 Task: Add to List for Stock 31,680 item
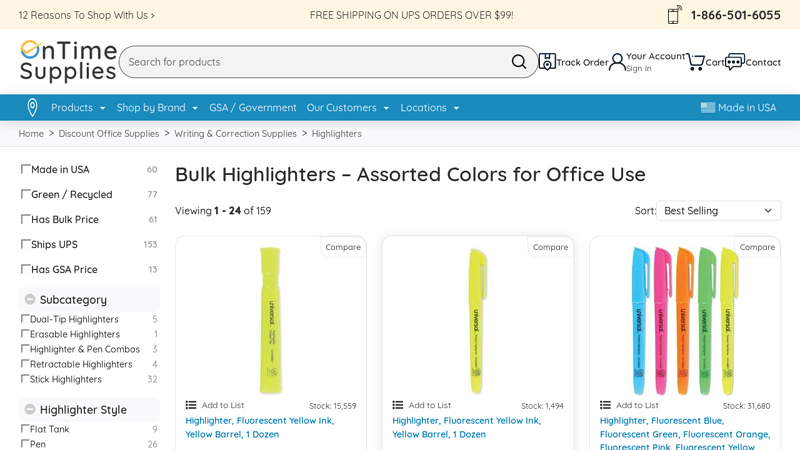(x=637, y=405)
